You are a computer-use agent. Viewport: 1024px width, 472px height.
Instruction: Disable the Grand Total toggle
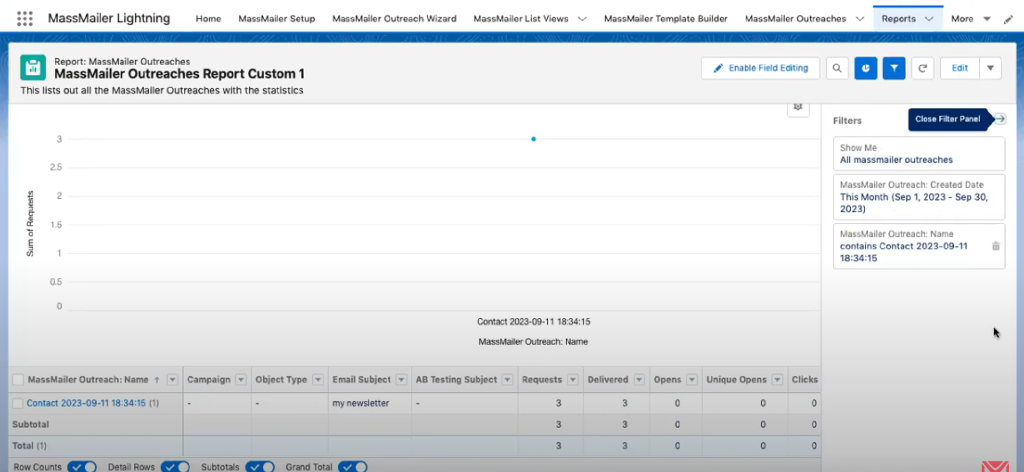pos(352,466)
